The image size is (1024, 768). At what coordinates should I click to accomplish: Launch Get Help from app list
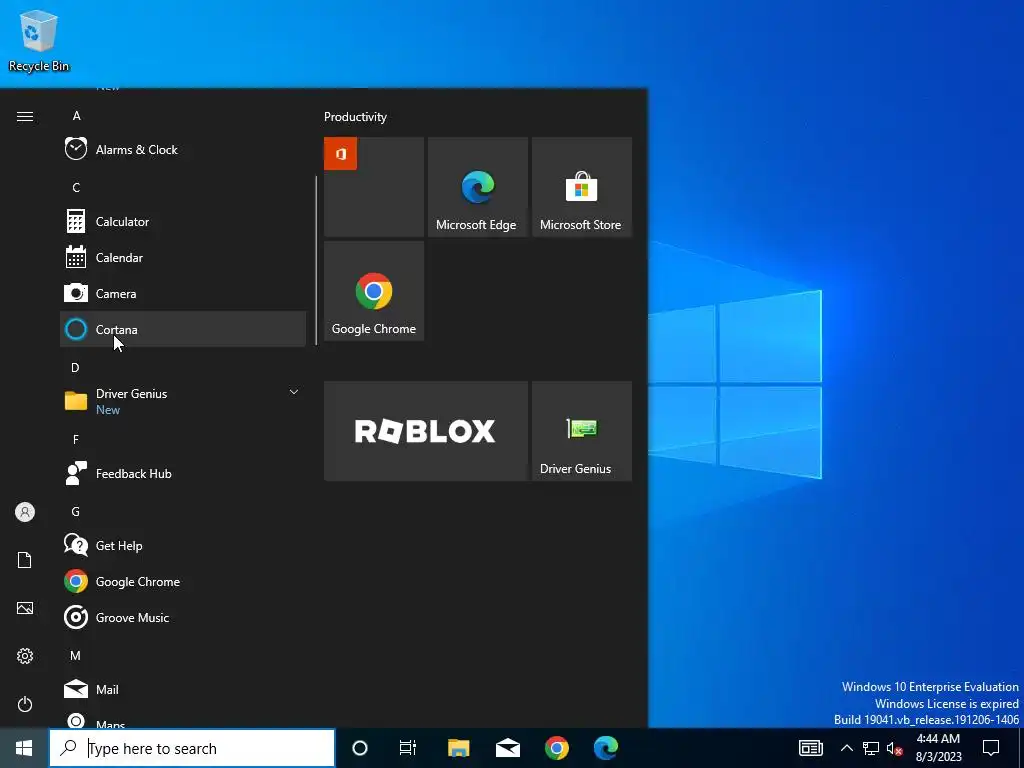183,545
